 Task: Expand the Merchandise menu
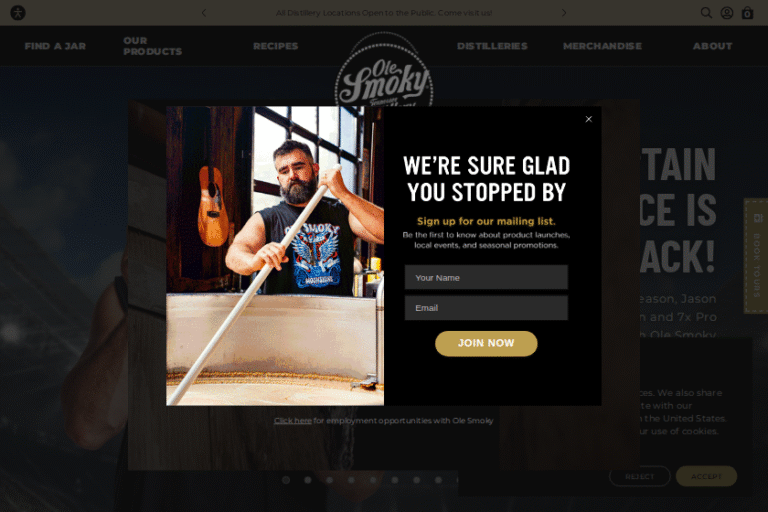[x=602, y=46]
